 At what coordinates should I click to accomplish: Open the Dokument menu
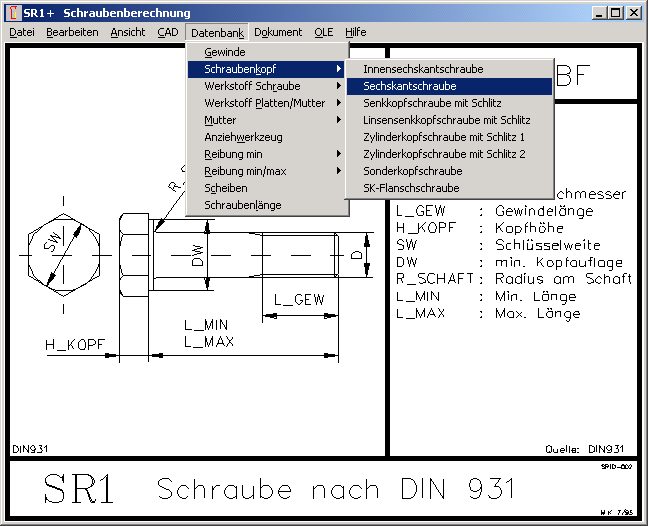pos(278,32)
